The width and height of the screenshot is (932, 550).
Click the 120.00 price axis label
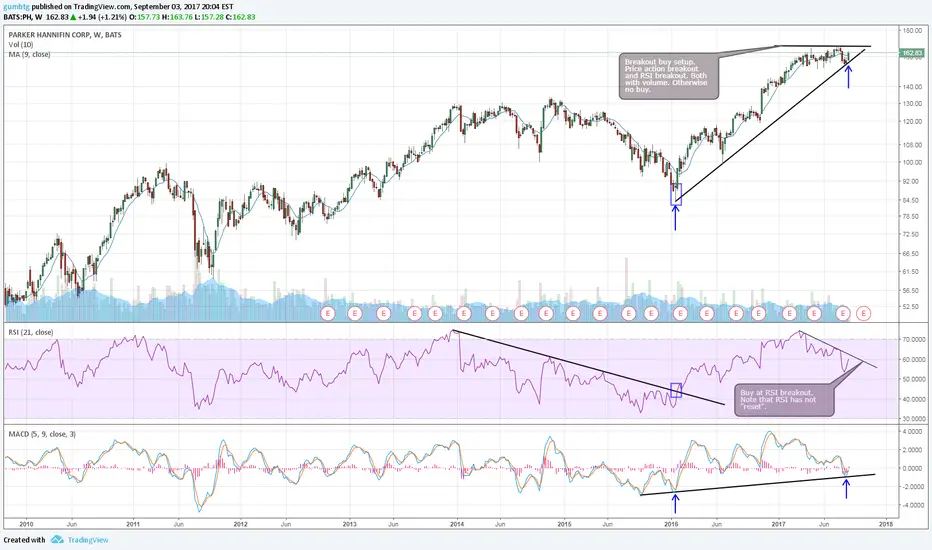(x=912, y=122)
